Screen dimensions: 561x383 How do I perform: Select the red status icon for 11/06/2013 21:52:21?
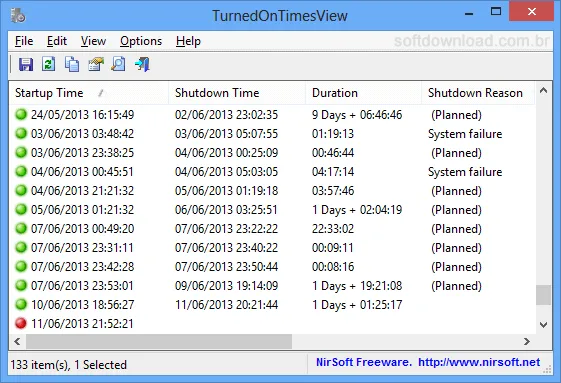click(21, 323)
